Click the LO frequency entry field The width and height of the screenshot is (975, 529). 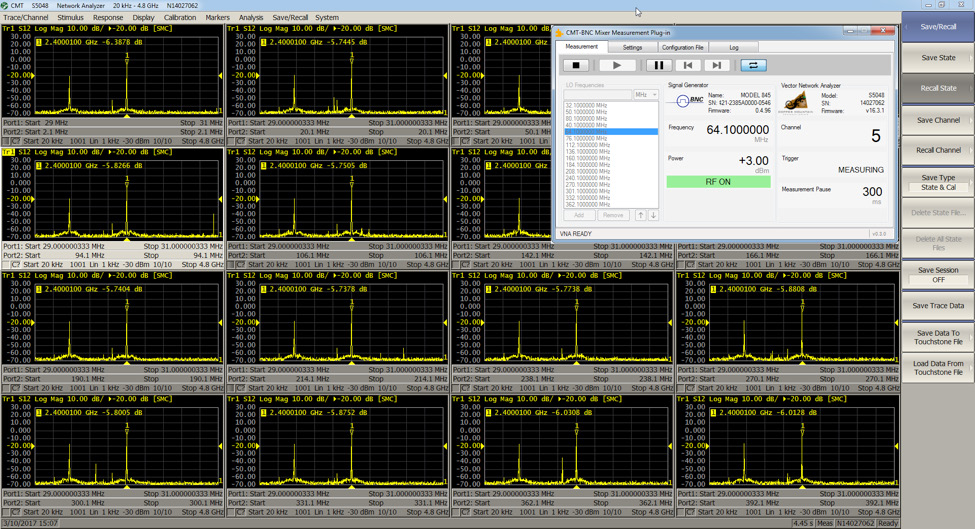pos(598,94)
